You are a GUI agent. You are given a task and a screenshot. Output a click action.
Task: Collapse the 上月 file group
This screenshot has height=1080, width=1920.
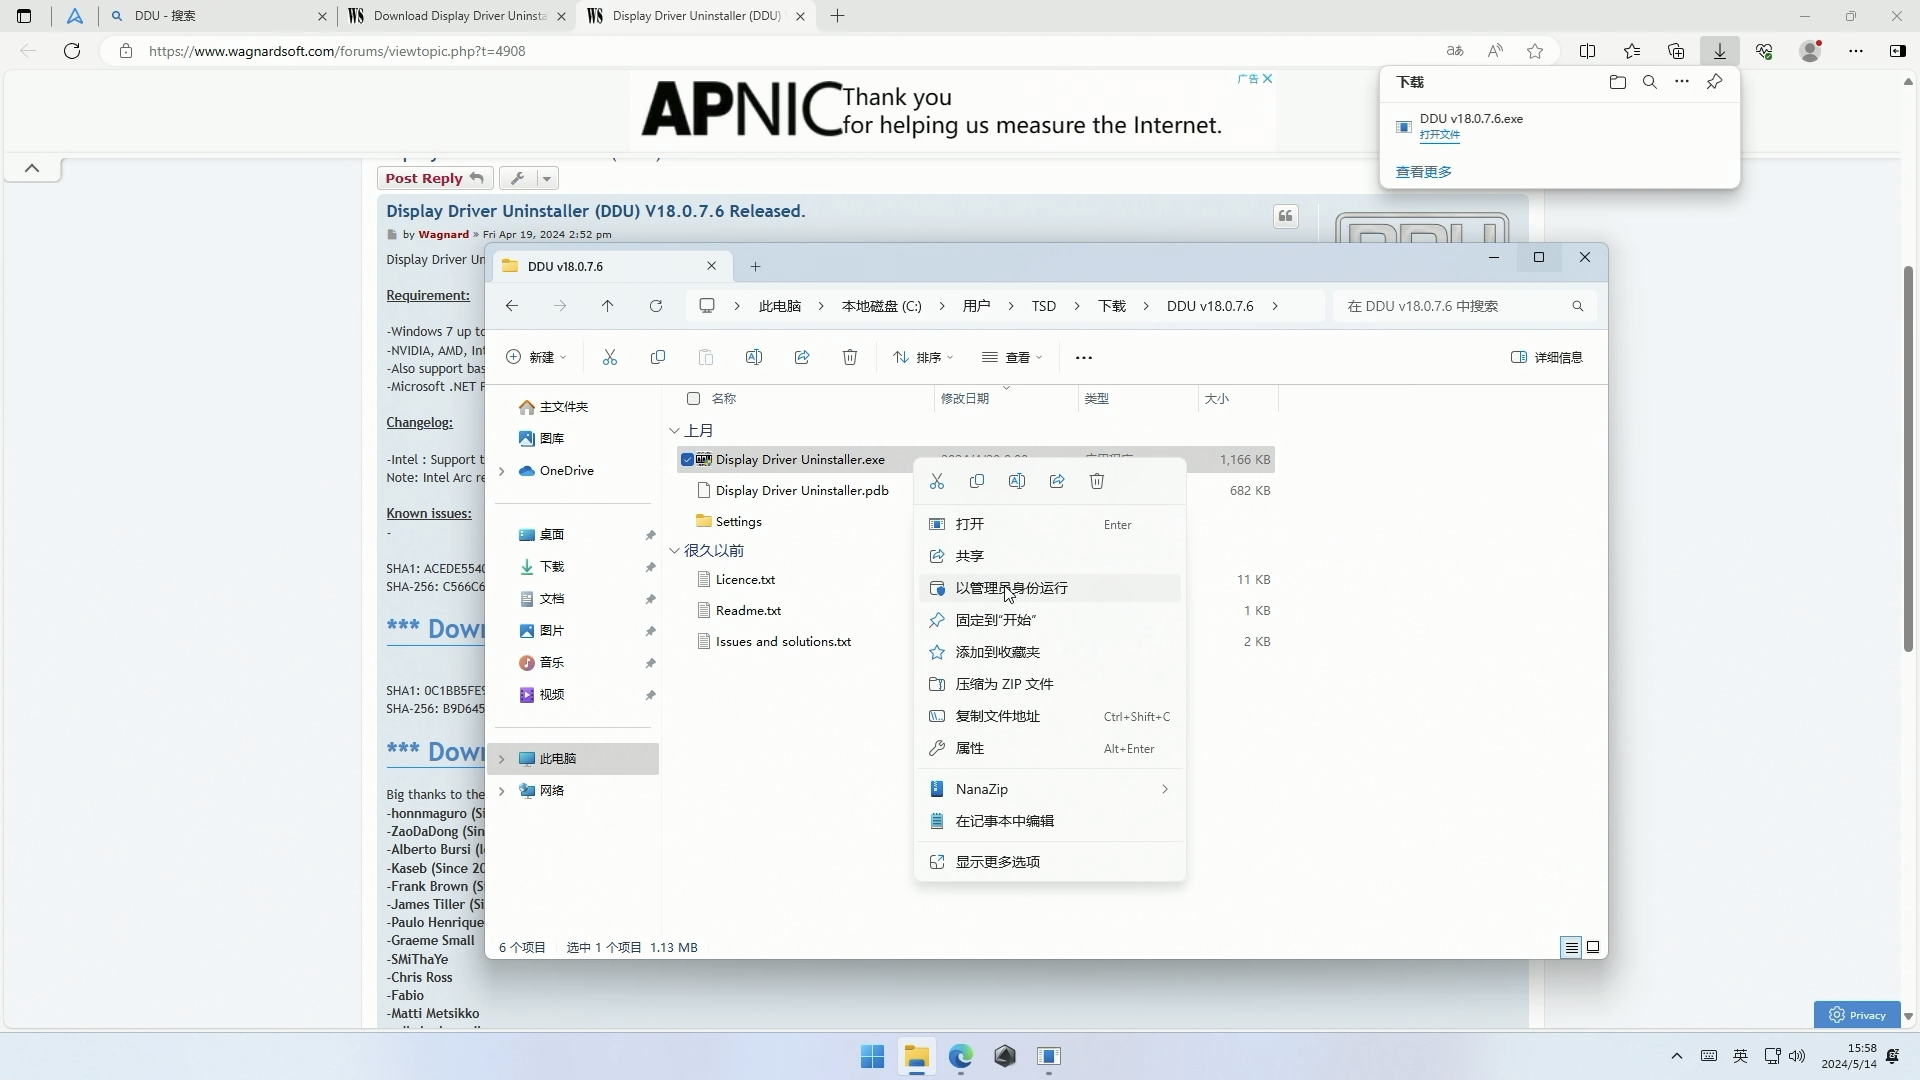(x=674, y=431)
